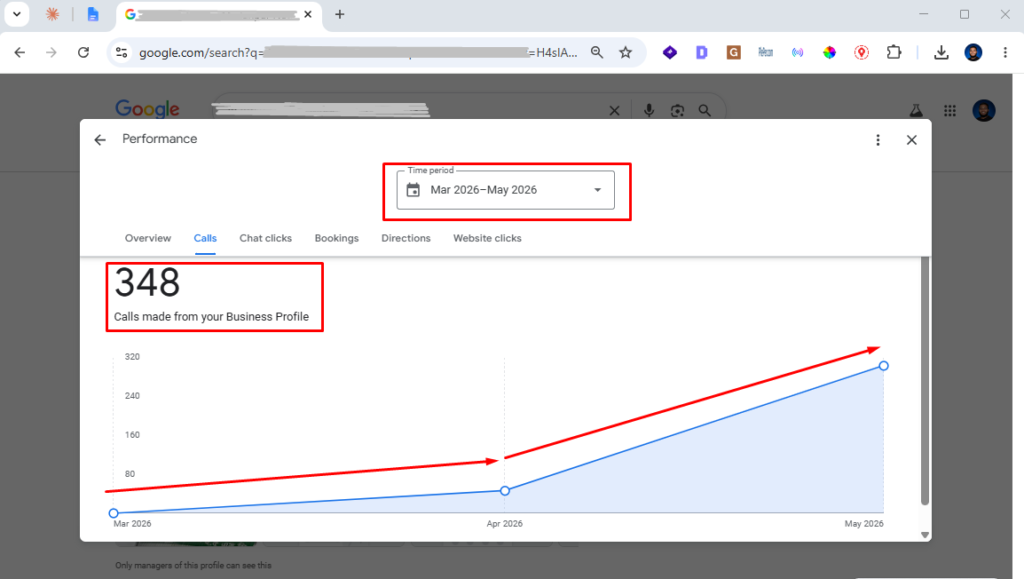Image resolution: width=1024 pixels, height=579 pixels.
Task: Click the May 2026 data point
Action: (x=883, y=366)
